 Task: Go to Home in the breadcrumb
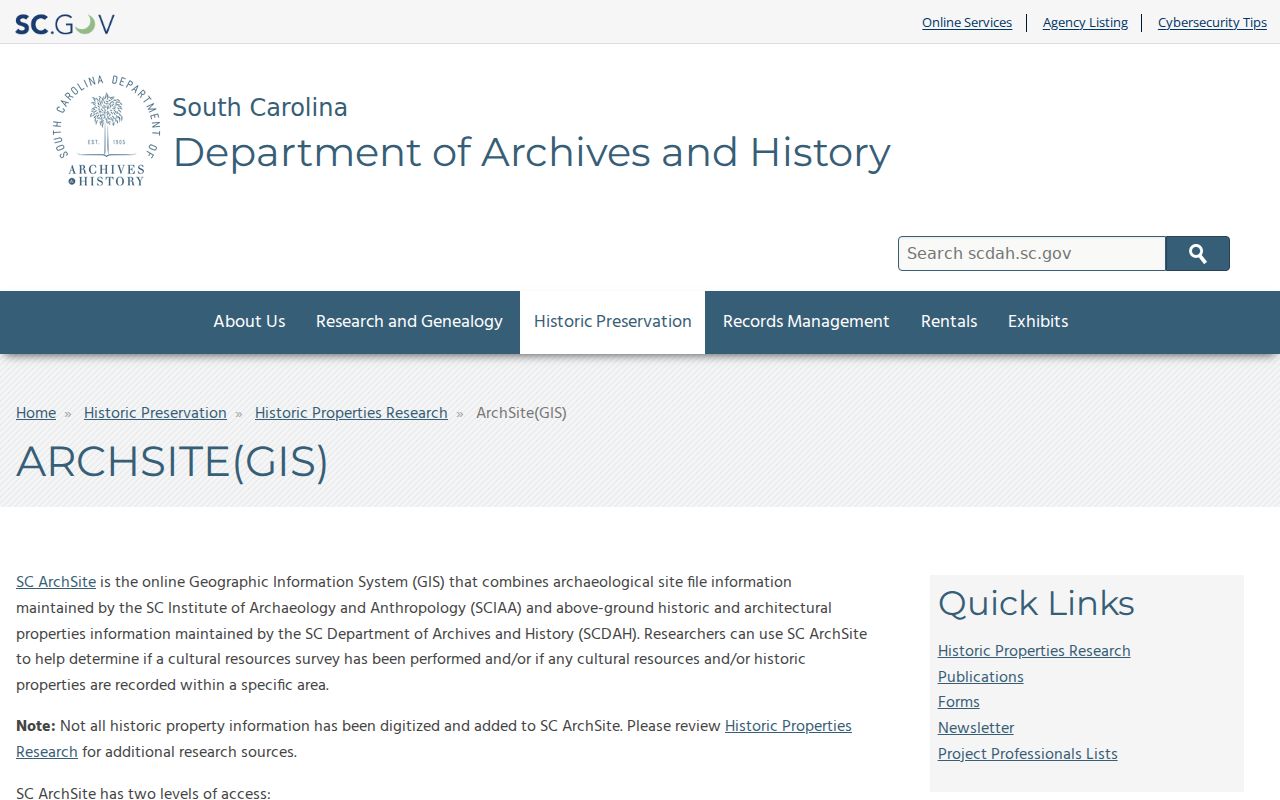(x=36, y=413)
